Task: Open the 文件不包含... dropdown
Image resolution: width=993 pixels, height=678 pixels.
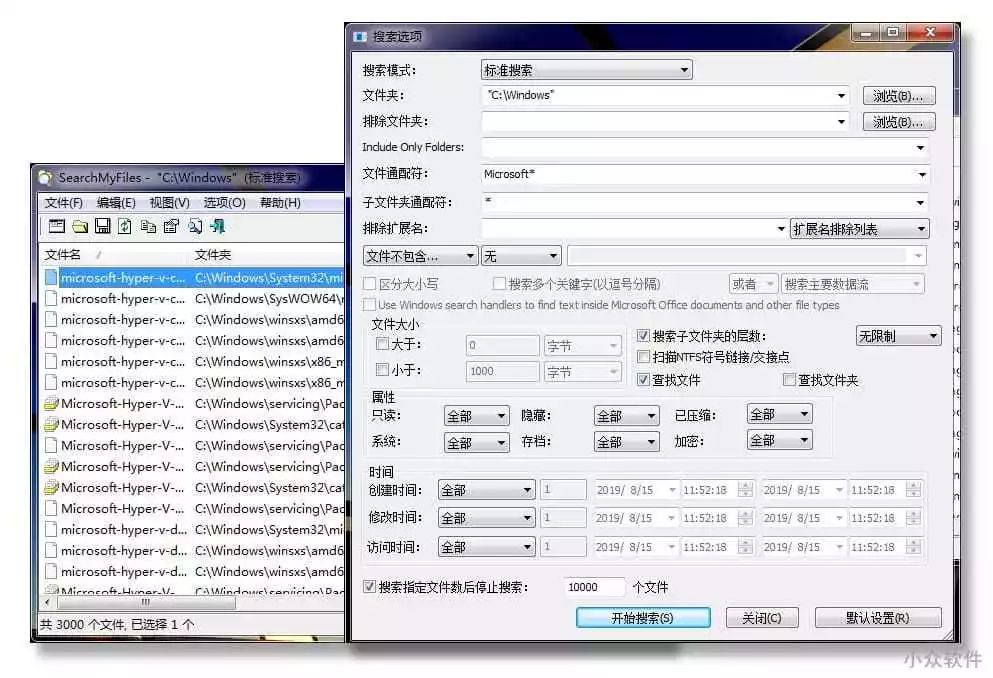Action: point(421,256)
